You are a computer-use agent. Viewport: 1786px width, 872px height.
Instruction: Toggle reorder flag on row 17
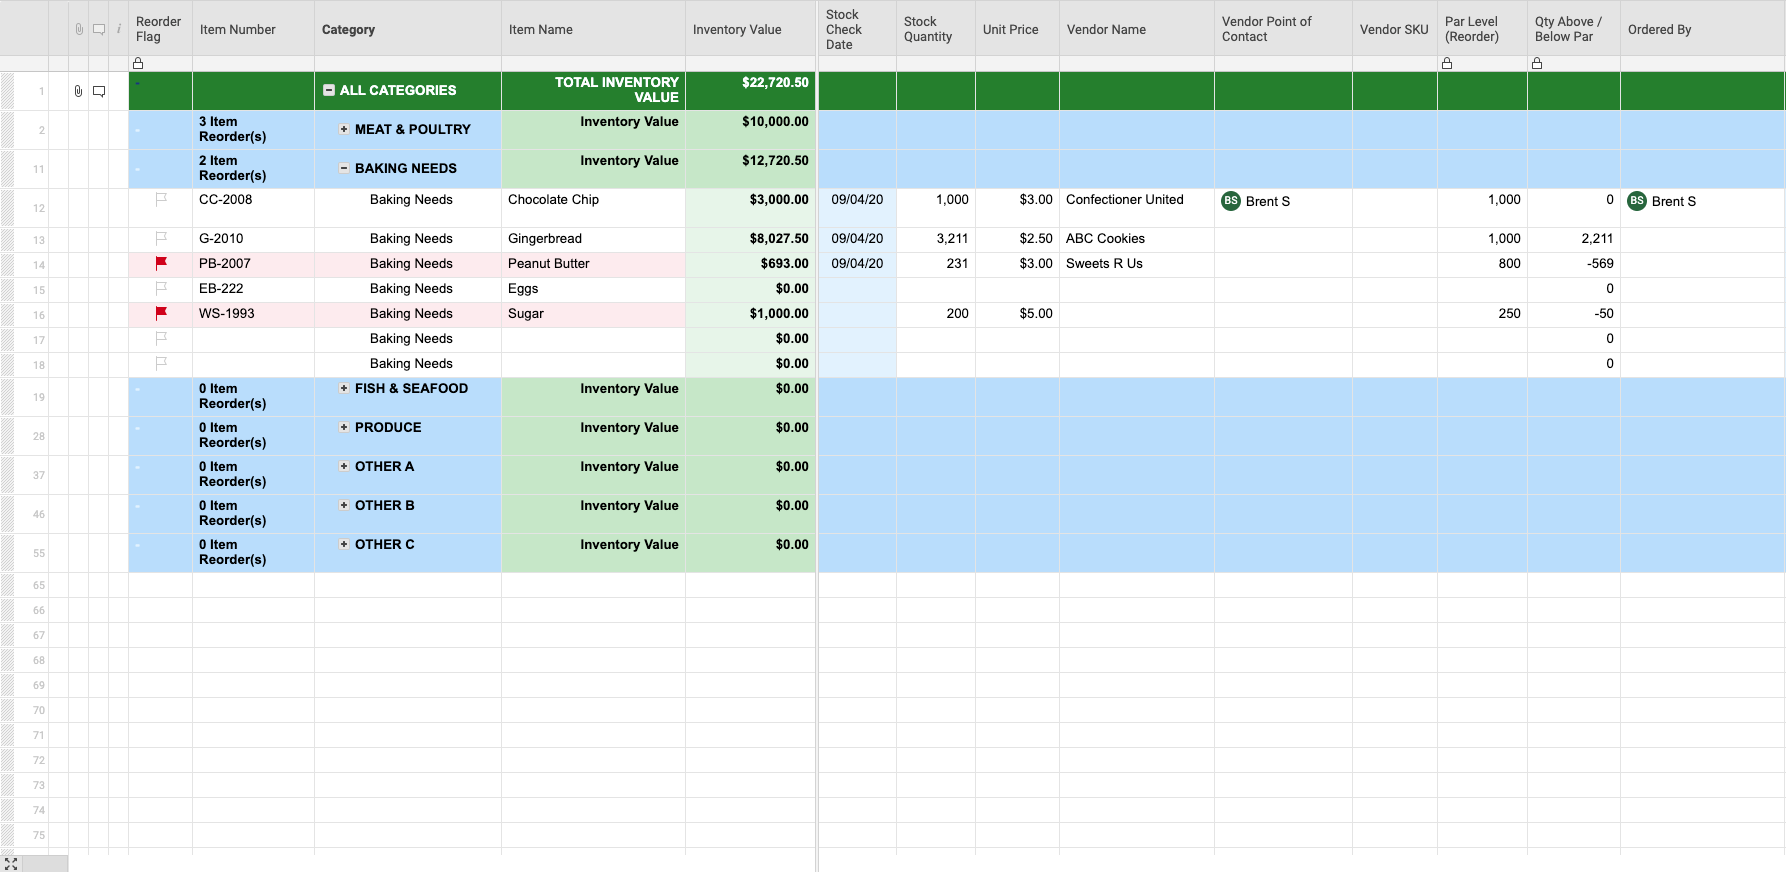(x=161, y=338)
